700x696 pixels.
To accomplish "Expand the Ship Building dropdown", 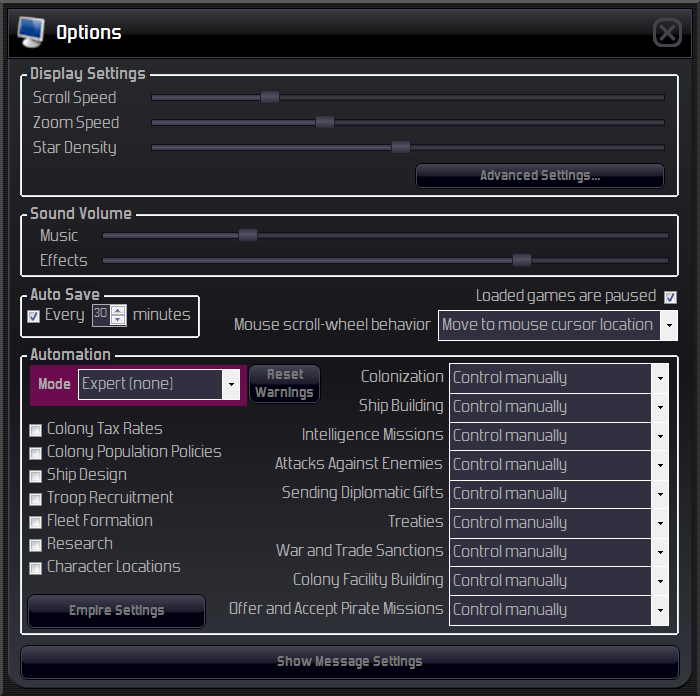I will [x=559, y=407].
